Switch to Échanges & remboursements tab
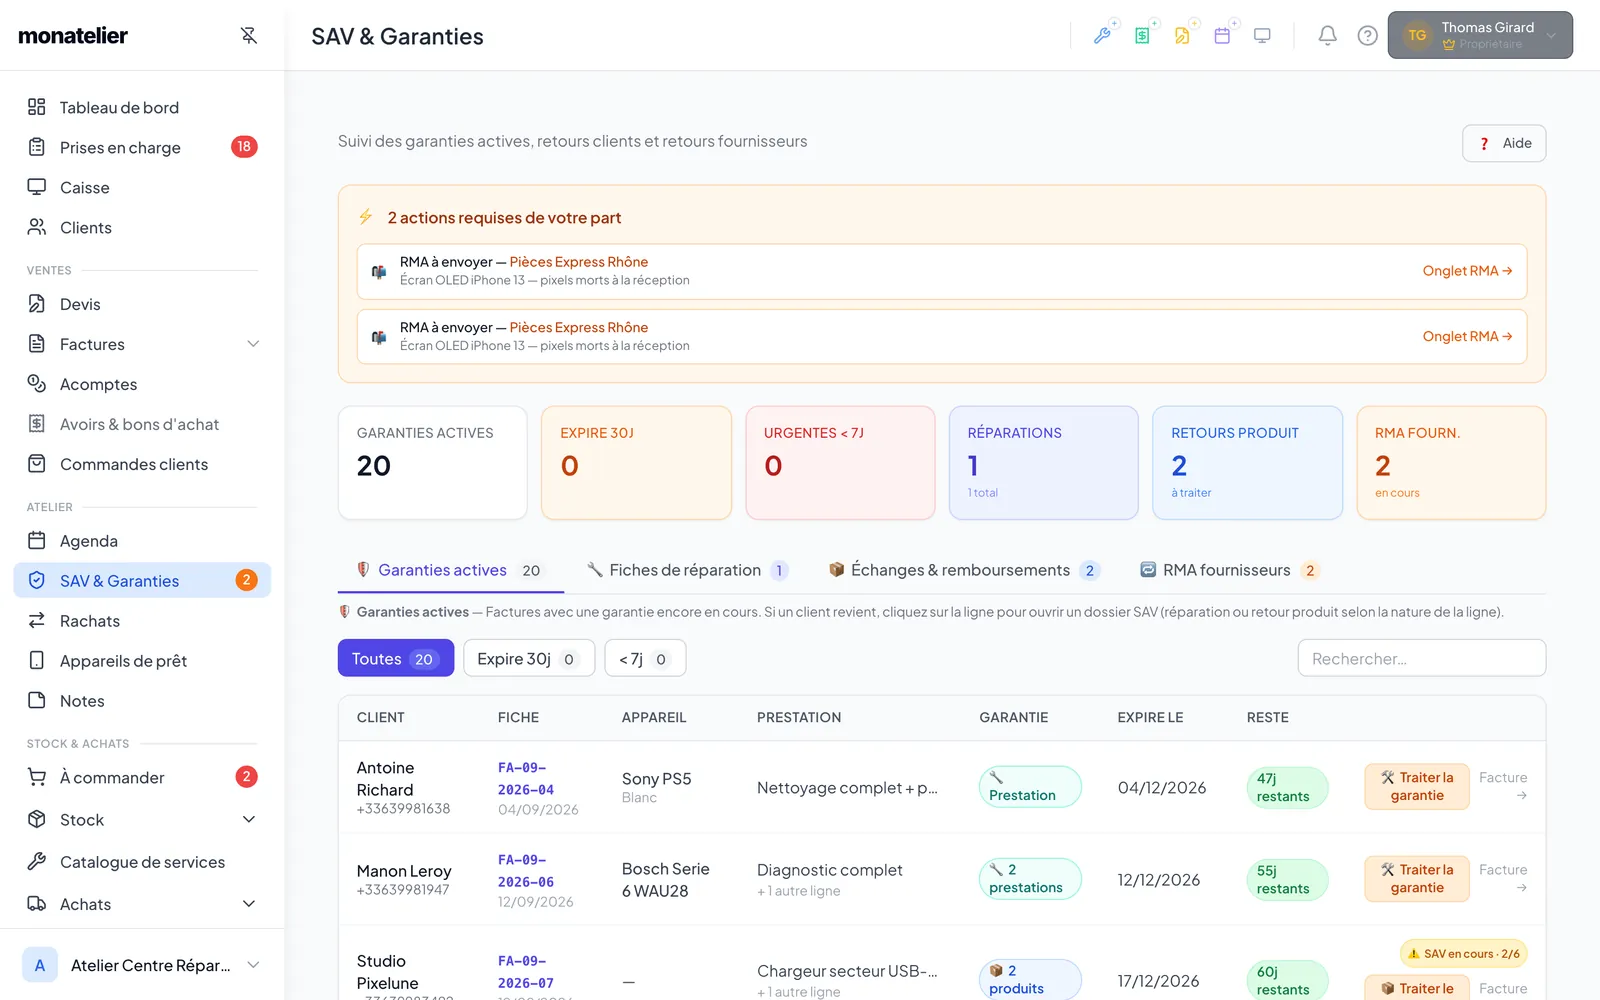Screen dimensions: 1600x1000 tap(964, 570)
